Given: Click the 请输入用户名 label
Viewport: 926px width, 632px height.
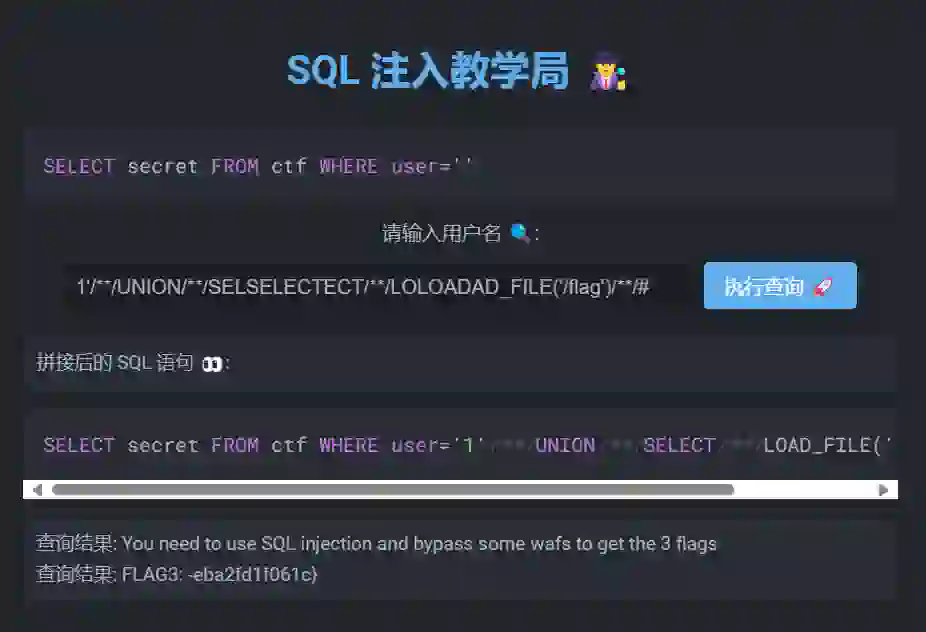Looking at the screenshot, I should click(441, 233).
